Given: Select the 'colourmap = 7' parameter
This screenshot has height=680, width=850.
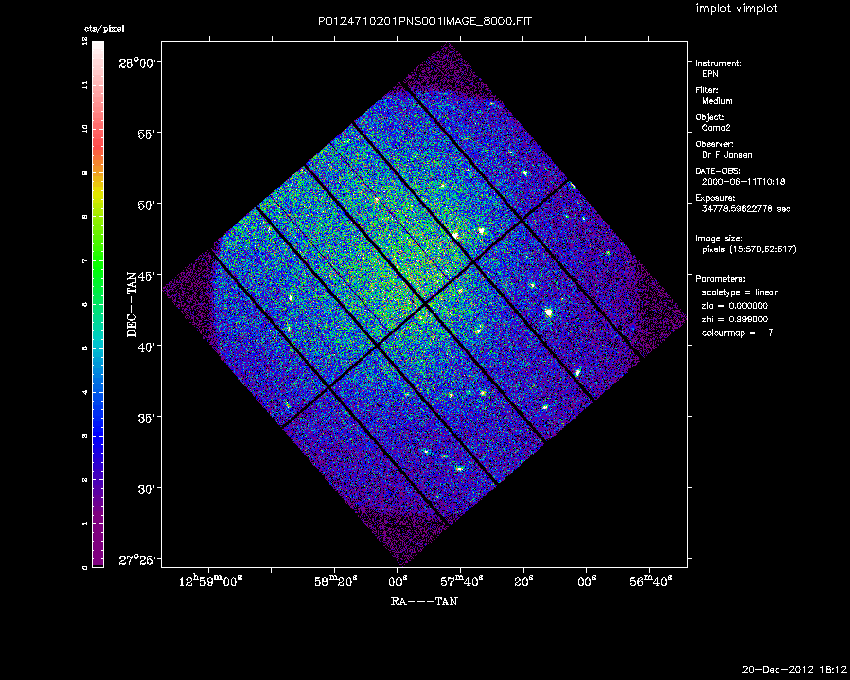Looking at the screenshot, I should (737, 333).
